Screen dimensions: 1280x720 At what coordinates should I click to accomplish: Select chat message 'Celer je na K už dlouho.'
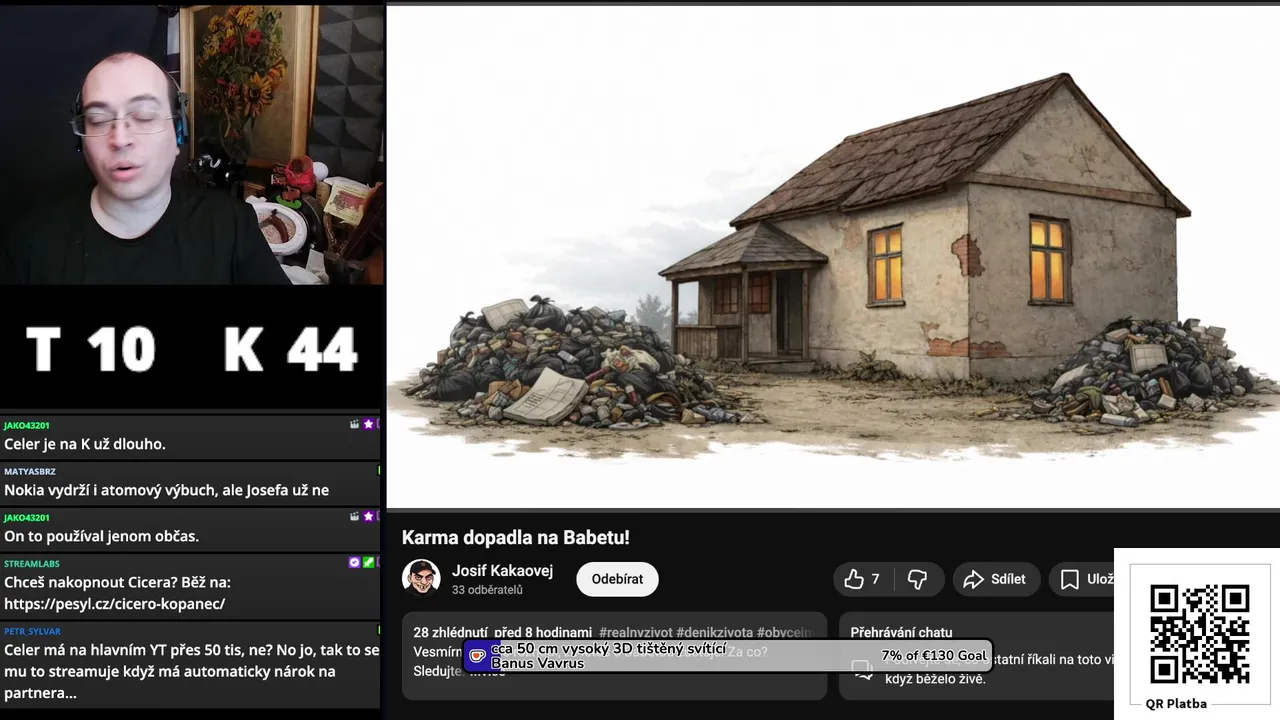click(x=85, y=444)
